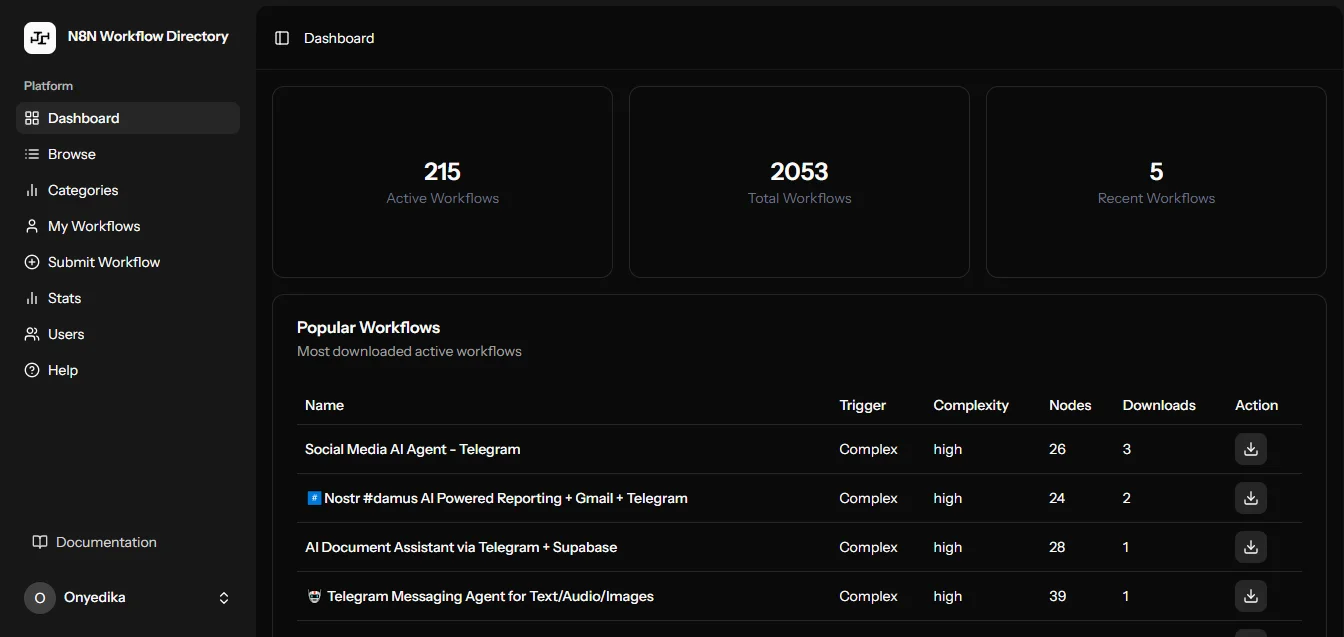1344x637 pixels.
Task: Click the Users people icon
Action: point(32,334)
